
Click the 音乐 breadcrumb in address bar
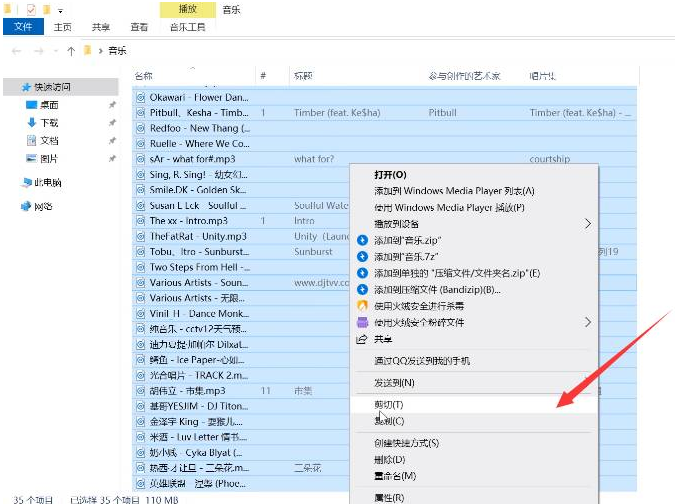[x=117, y=51]
